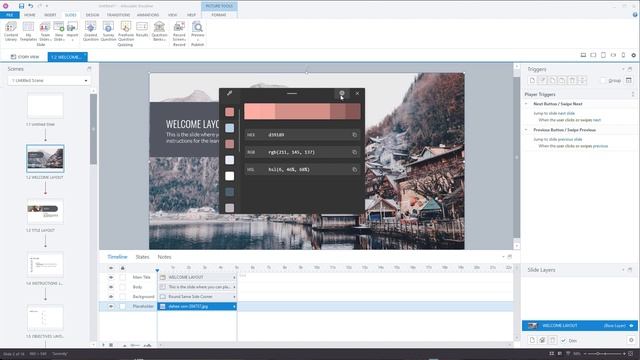Expand Round Same Side Corner object arrow
The width and height of the screenshot is (640, 360).
(234, 297)
